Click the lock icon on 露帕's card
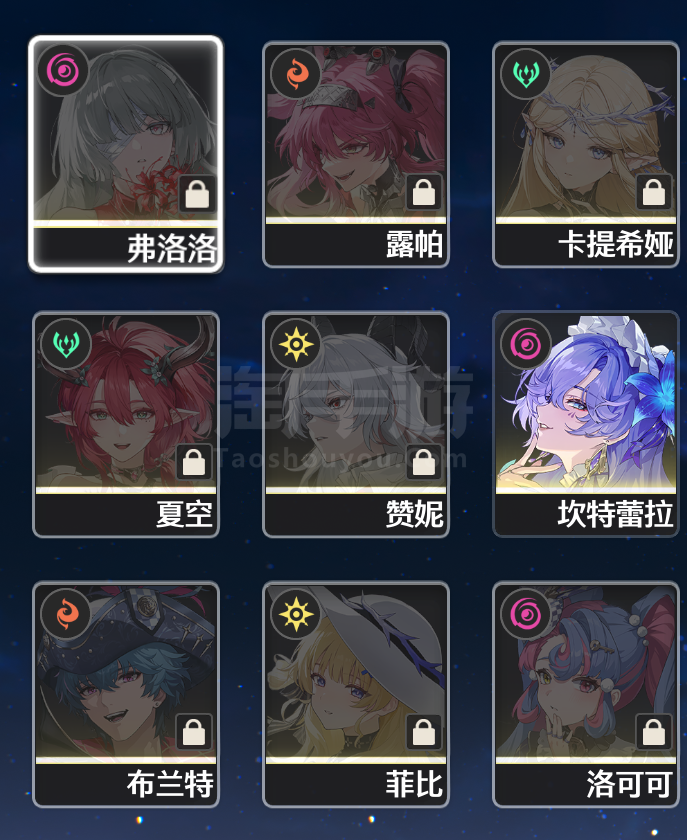Viewport: 687px width, 840px height. pos(424,192)
